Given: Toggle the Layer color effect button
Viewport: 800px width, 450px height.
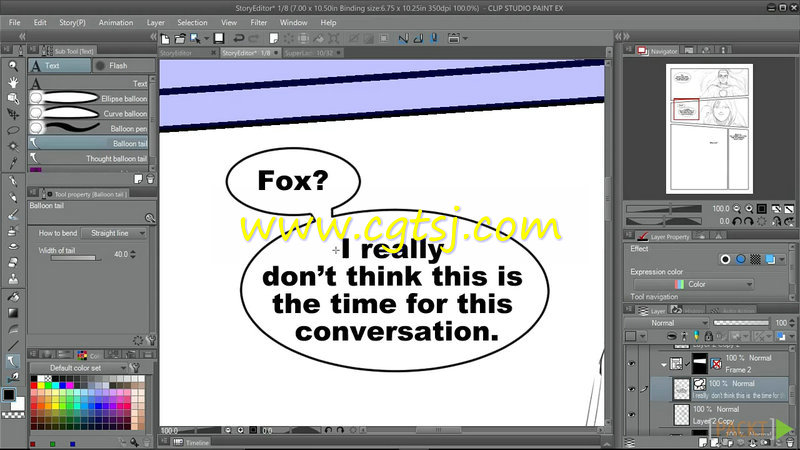Looking at the screenshot, I should pyautogui.click(x=770, y=260).
